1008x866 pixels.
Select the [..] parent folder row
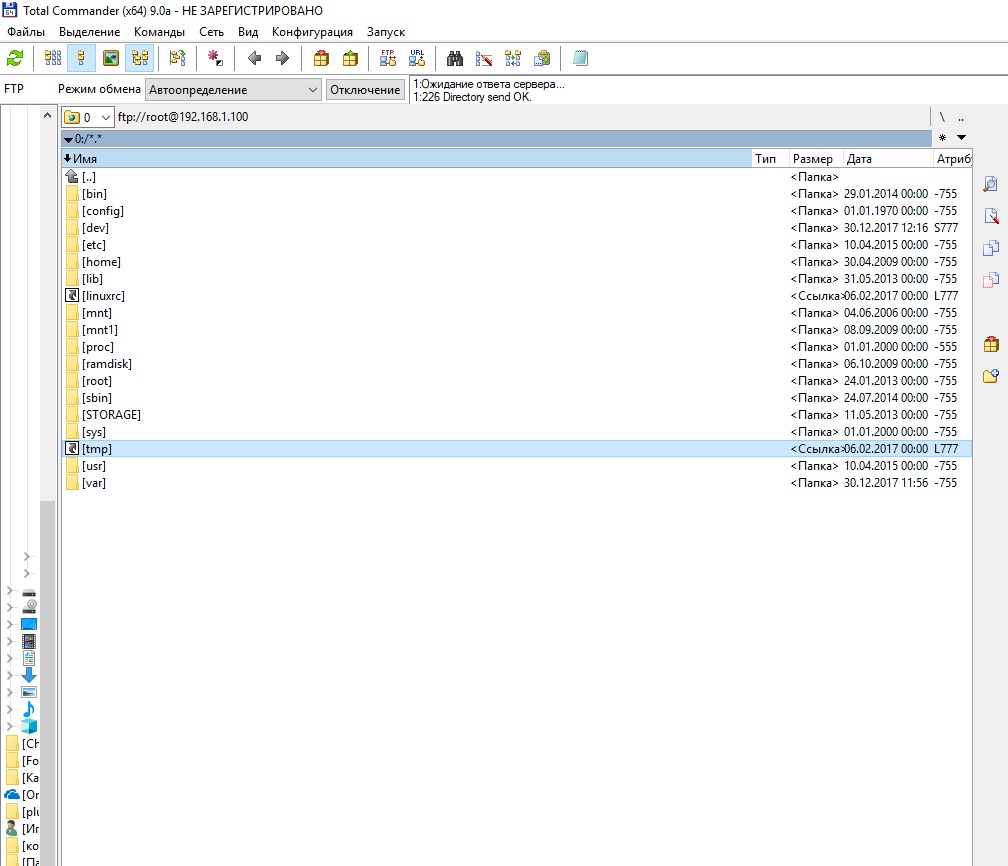tap(517, 176)
